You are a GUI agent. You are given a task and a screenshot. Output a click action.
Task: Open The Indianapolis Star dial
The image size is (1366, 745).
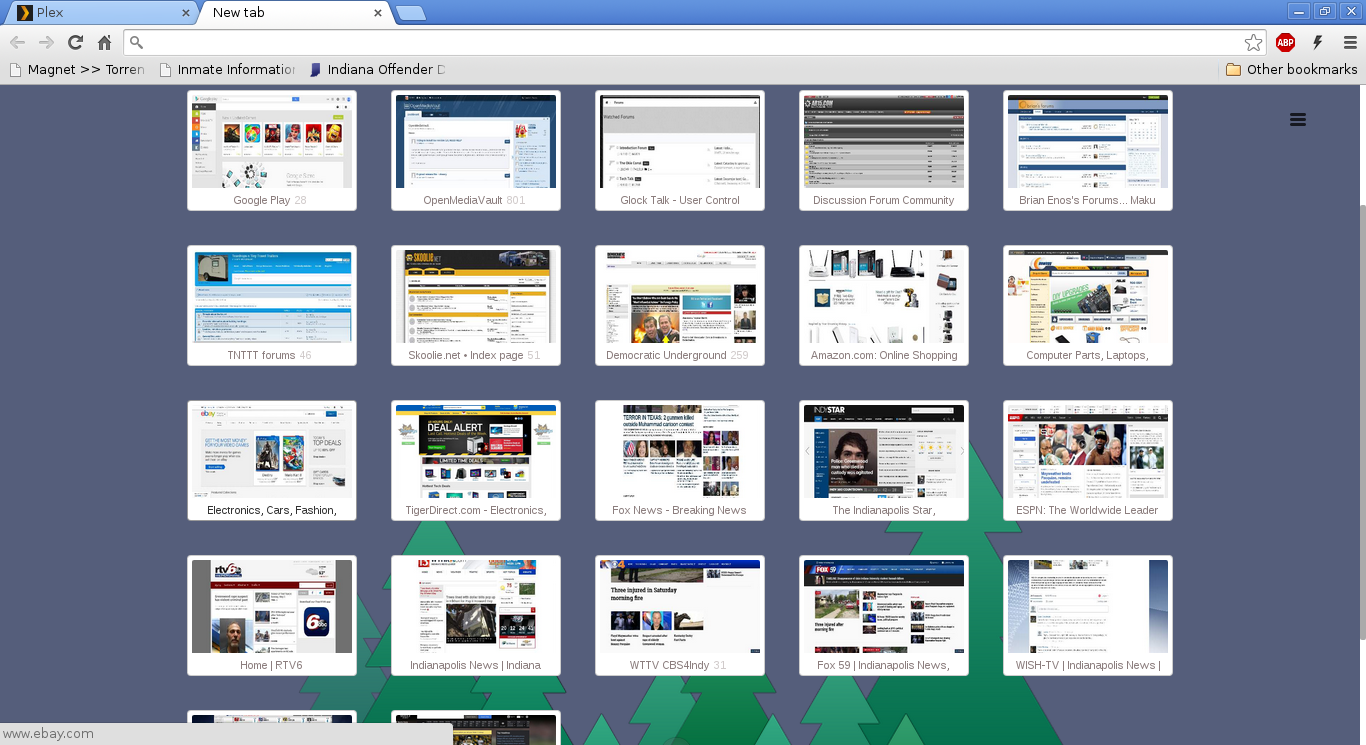pos(884,461)
